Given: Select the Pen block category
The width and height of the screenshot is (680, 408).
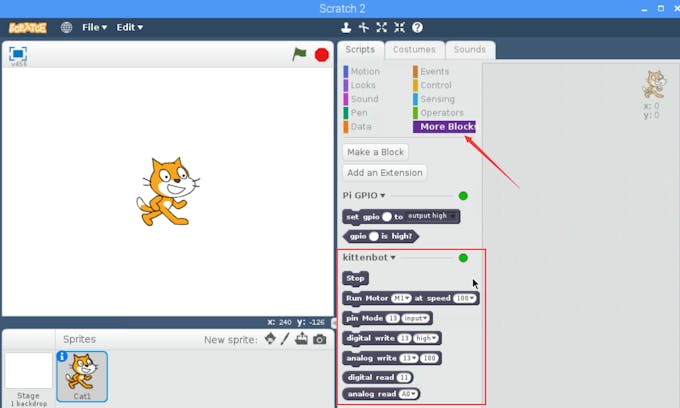Looking at the screenshot, I should [x=356, y=113].
